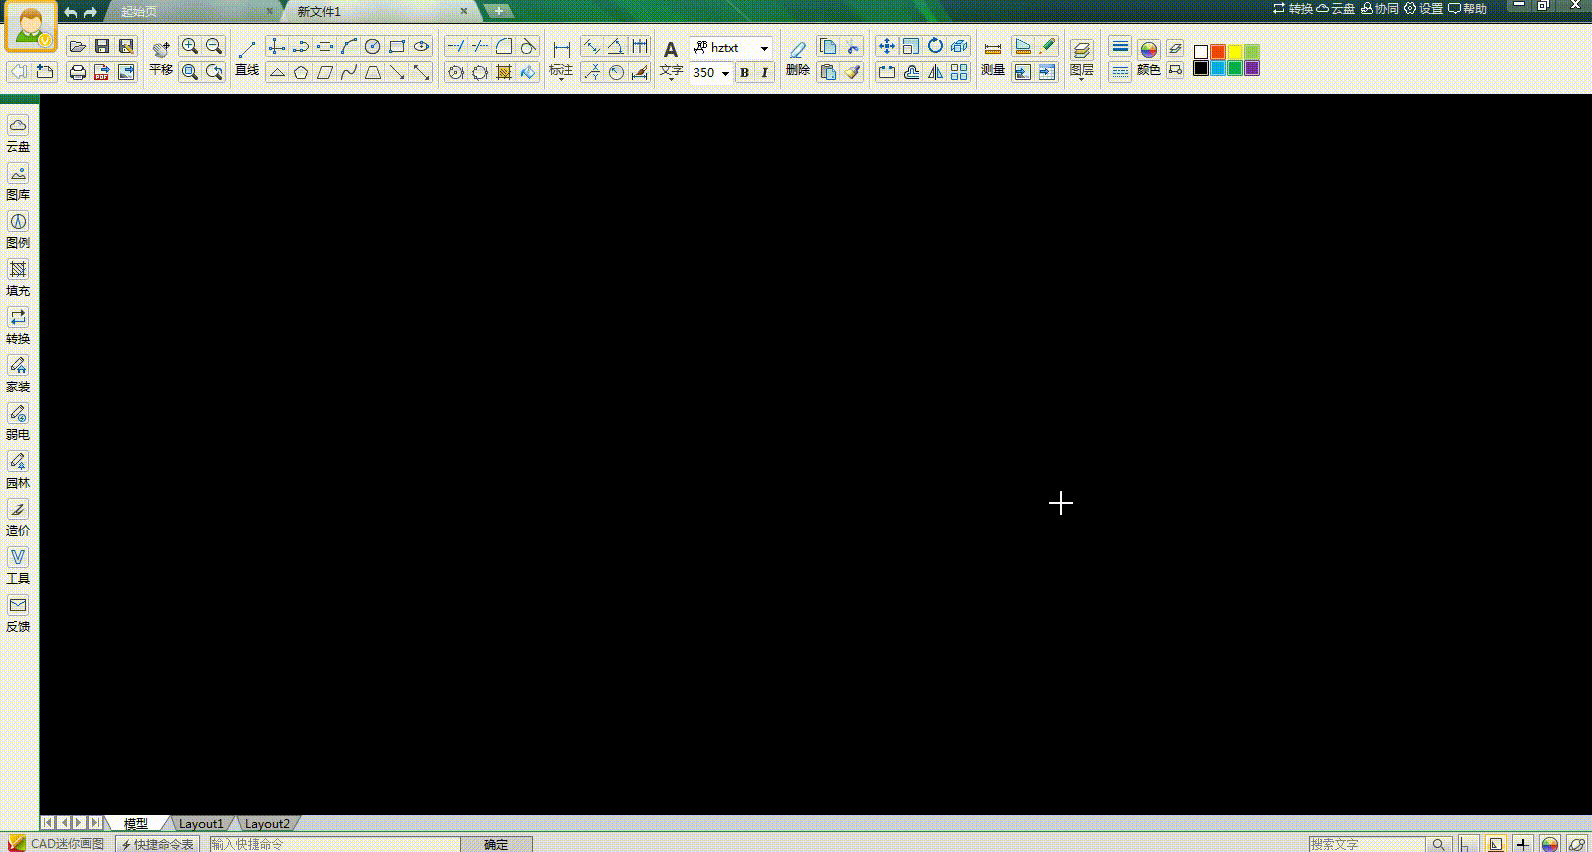Pick the circle drawing tool

pos(372,47)
